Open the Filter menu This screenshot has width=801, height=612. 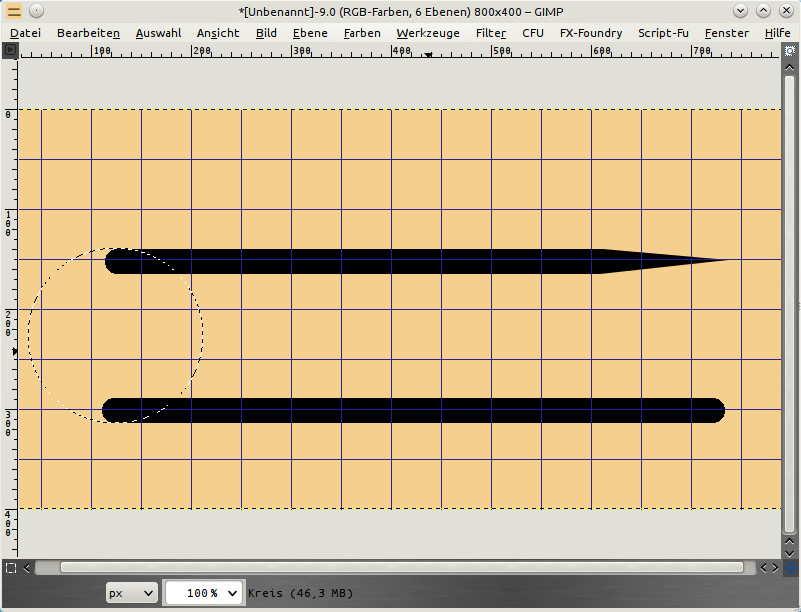click(x=490, y=33)
